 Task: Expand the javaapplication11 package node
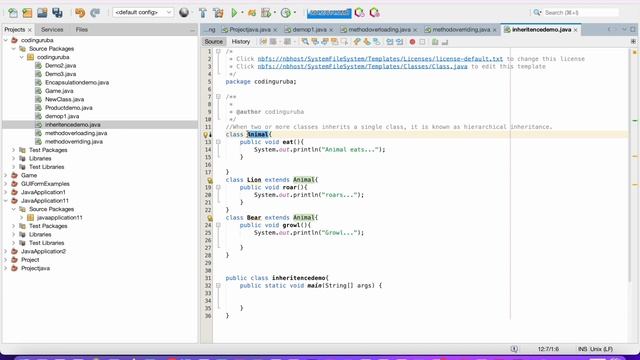click(x=22, y=218)
